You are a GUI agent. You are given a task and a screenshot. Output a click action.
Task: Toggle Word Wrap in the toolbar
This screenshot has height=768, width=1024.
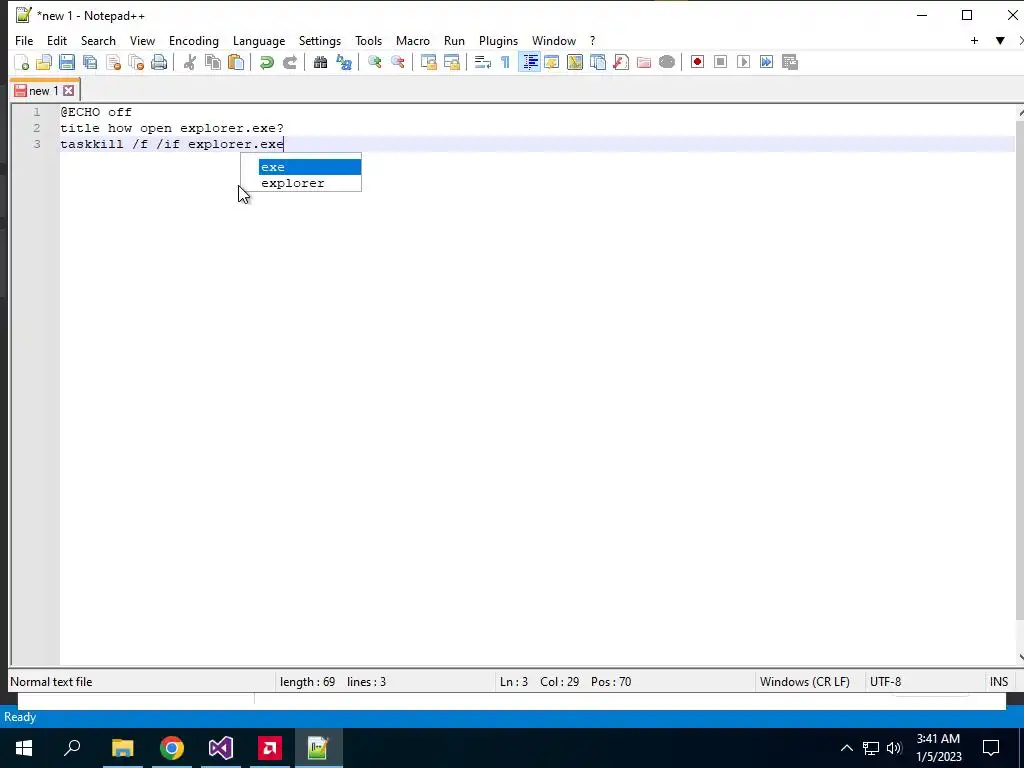(483, 62)
